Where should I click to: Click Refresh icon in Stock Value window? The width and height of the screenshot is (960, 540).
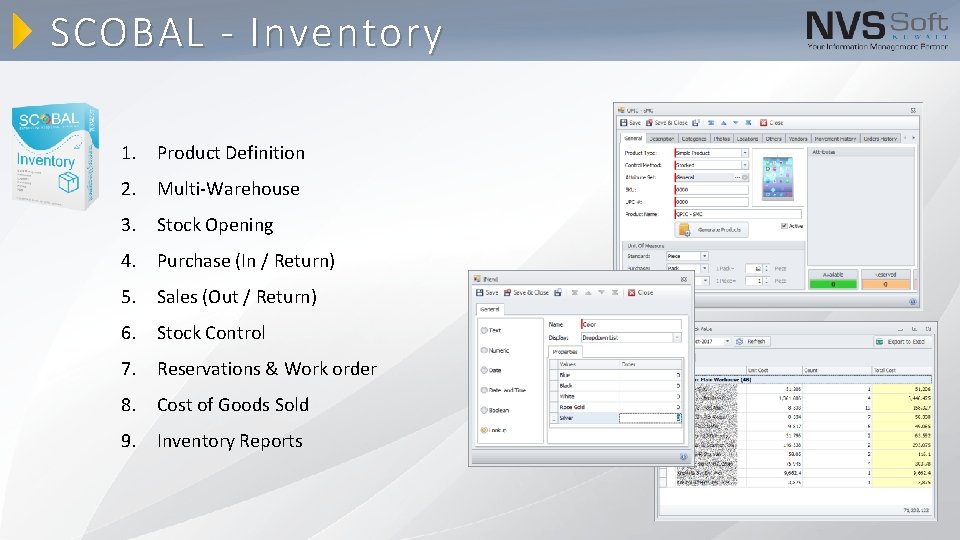click(739, 342)
